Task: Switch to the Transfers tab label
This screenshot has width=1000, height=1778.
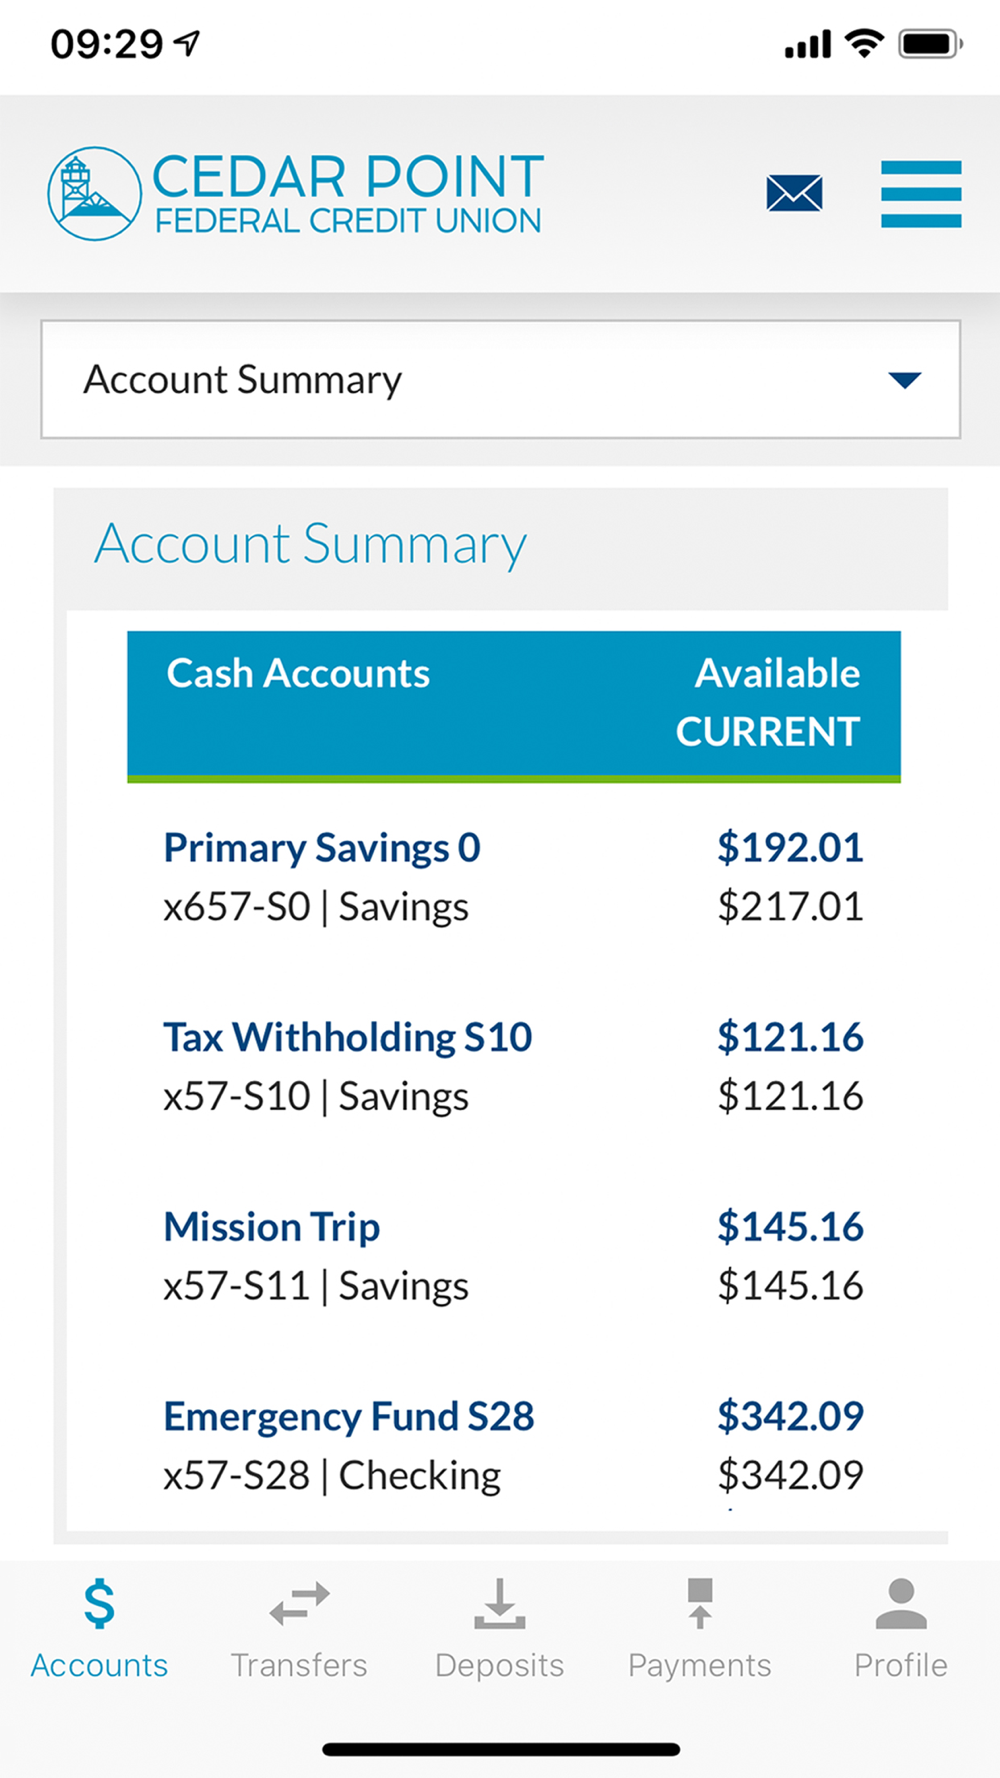Action: 299,1665
